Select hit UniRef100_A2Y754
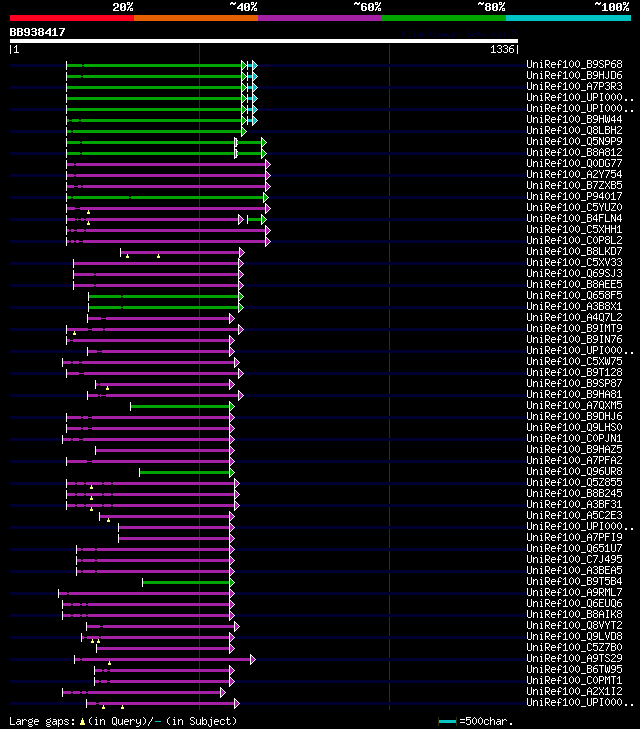640x729 pixels. 574,174
